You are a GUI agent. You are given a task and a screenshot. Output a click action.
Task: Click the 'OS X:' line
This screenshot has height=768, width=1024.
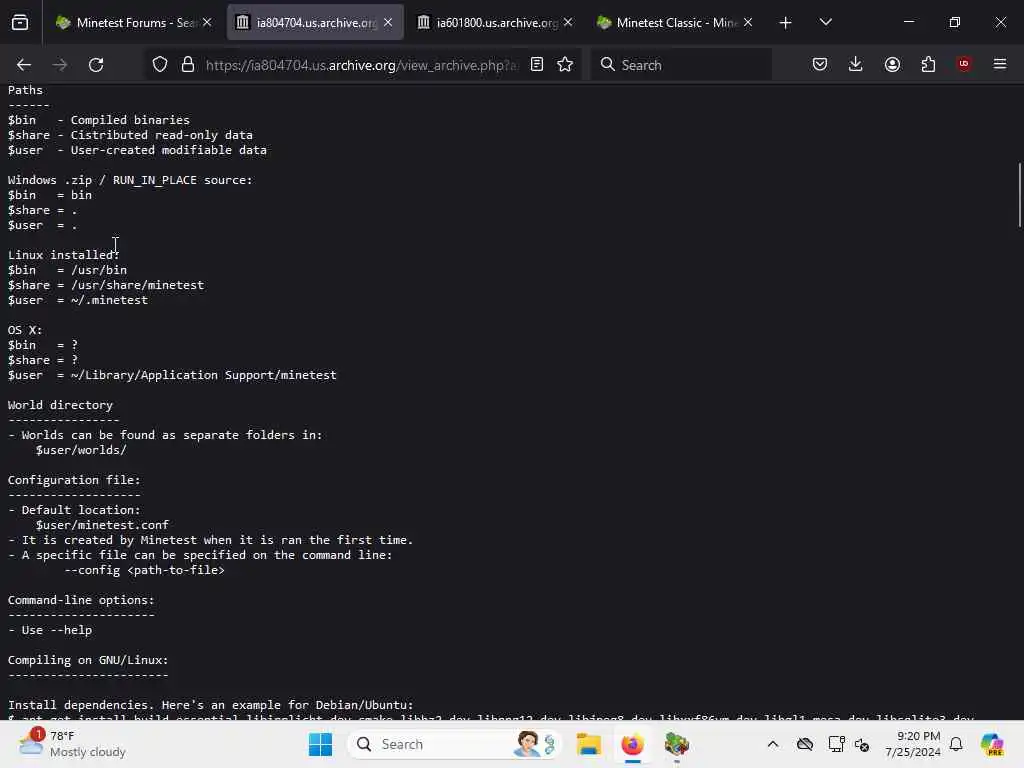(25, 330)
